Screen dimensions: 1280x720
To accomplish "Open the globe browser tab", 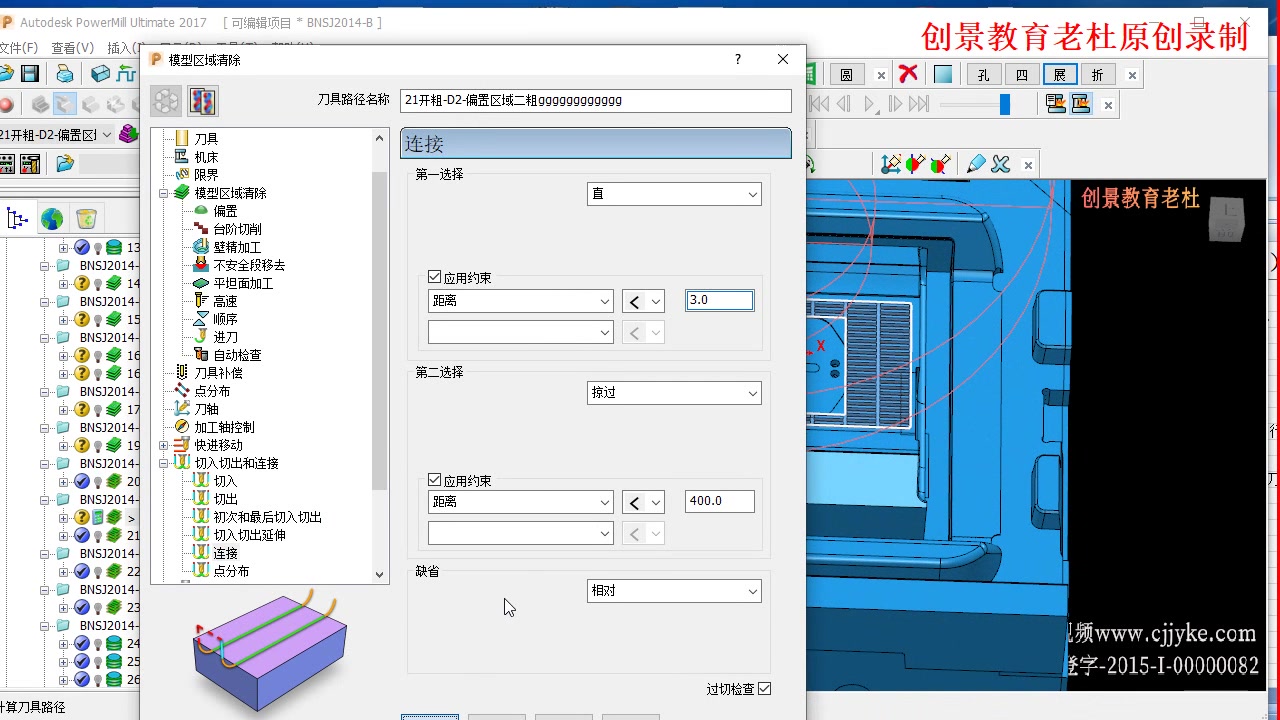I will coord(52,218).
